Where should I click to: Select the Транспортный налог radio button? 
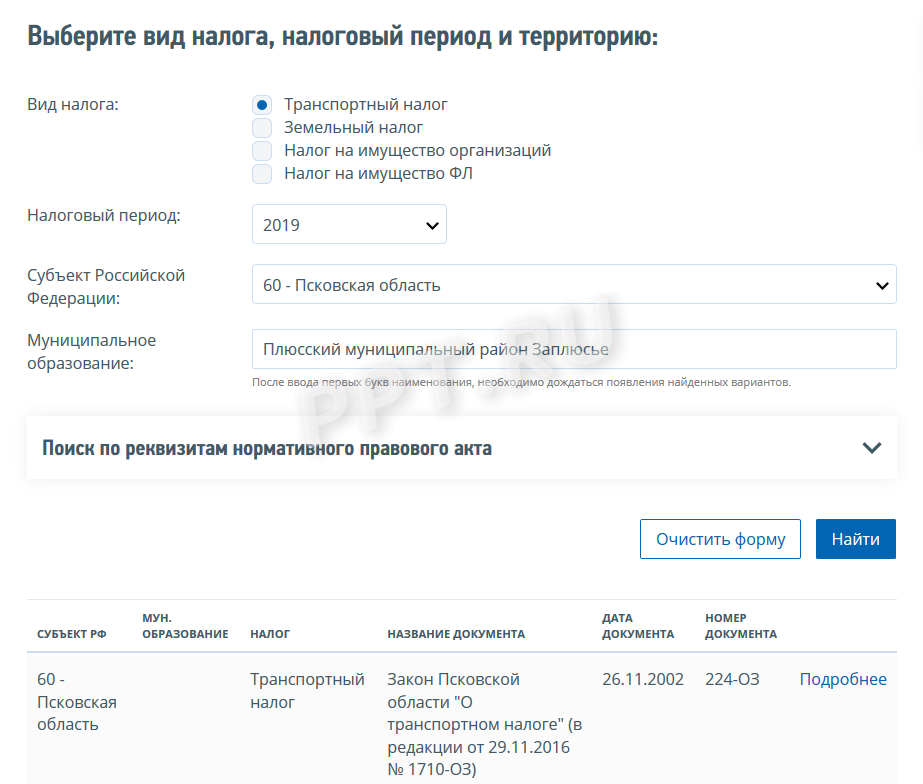262,105
